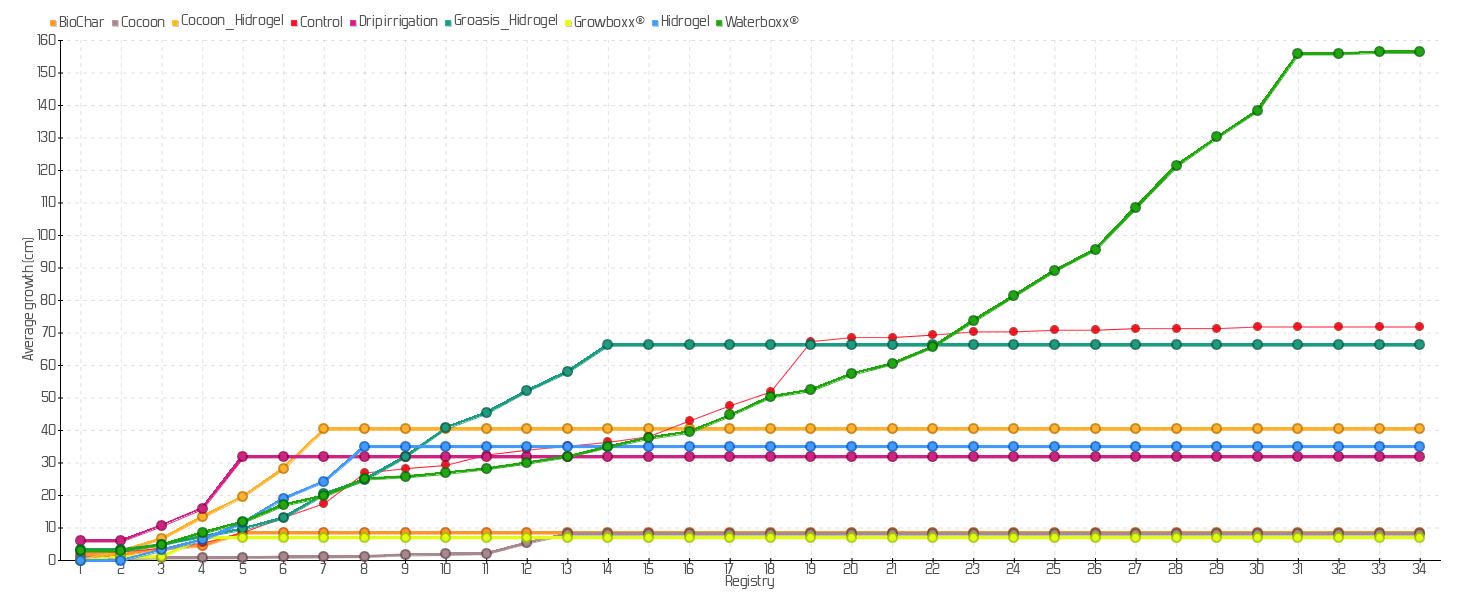
Task: Click Waterboxx® data point at registry 34
Action: [x=1419, y=52]
